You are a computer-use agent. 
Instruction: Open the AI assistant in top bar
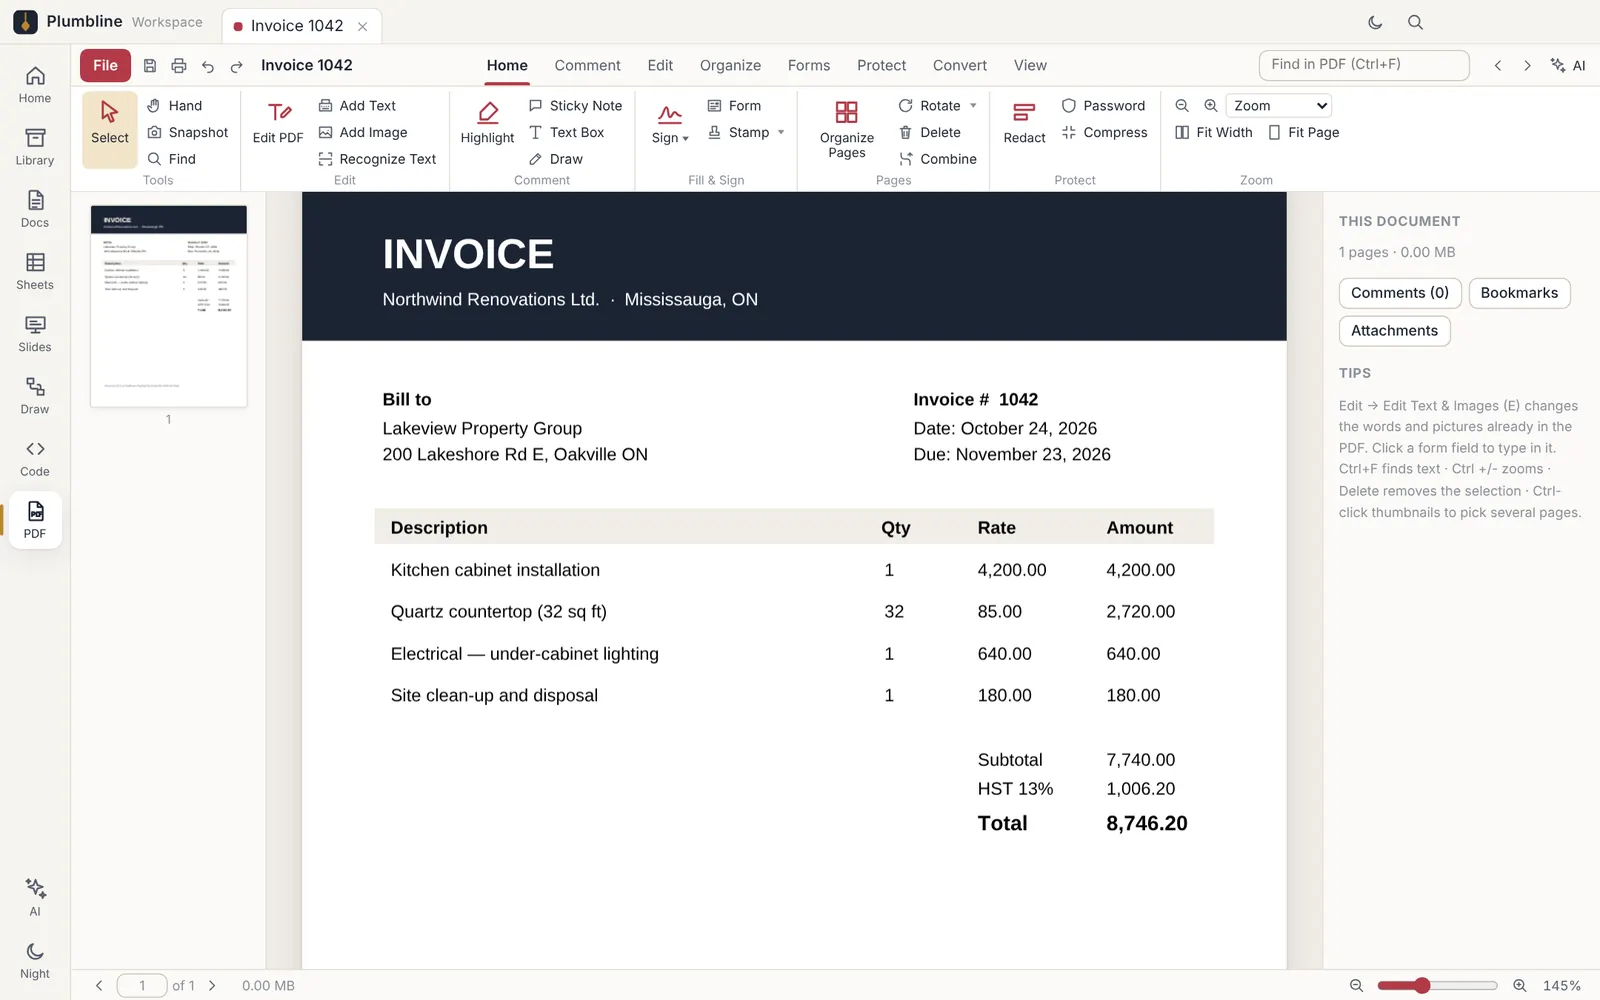point(1568,65)
